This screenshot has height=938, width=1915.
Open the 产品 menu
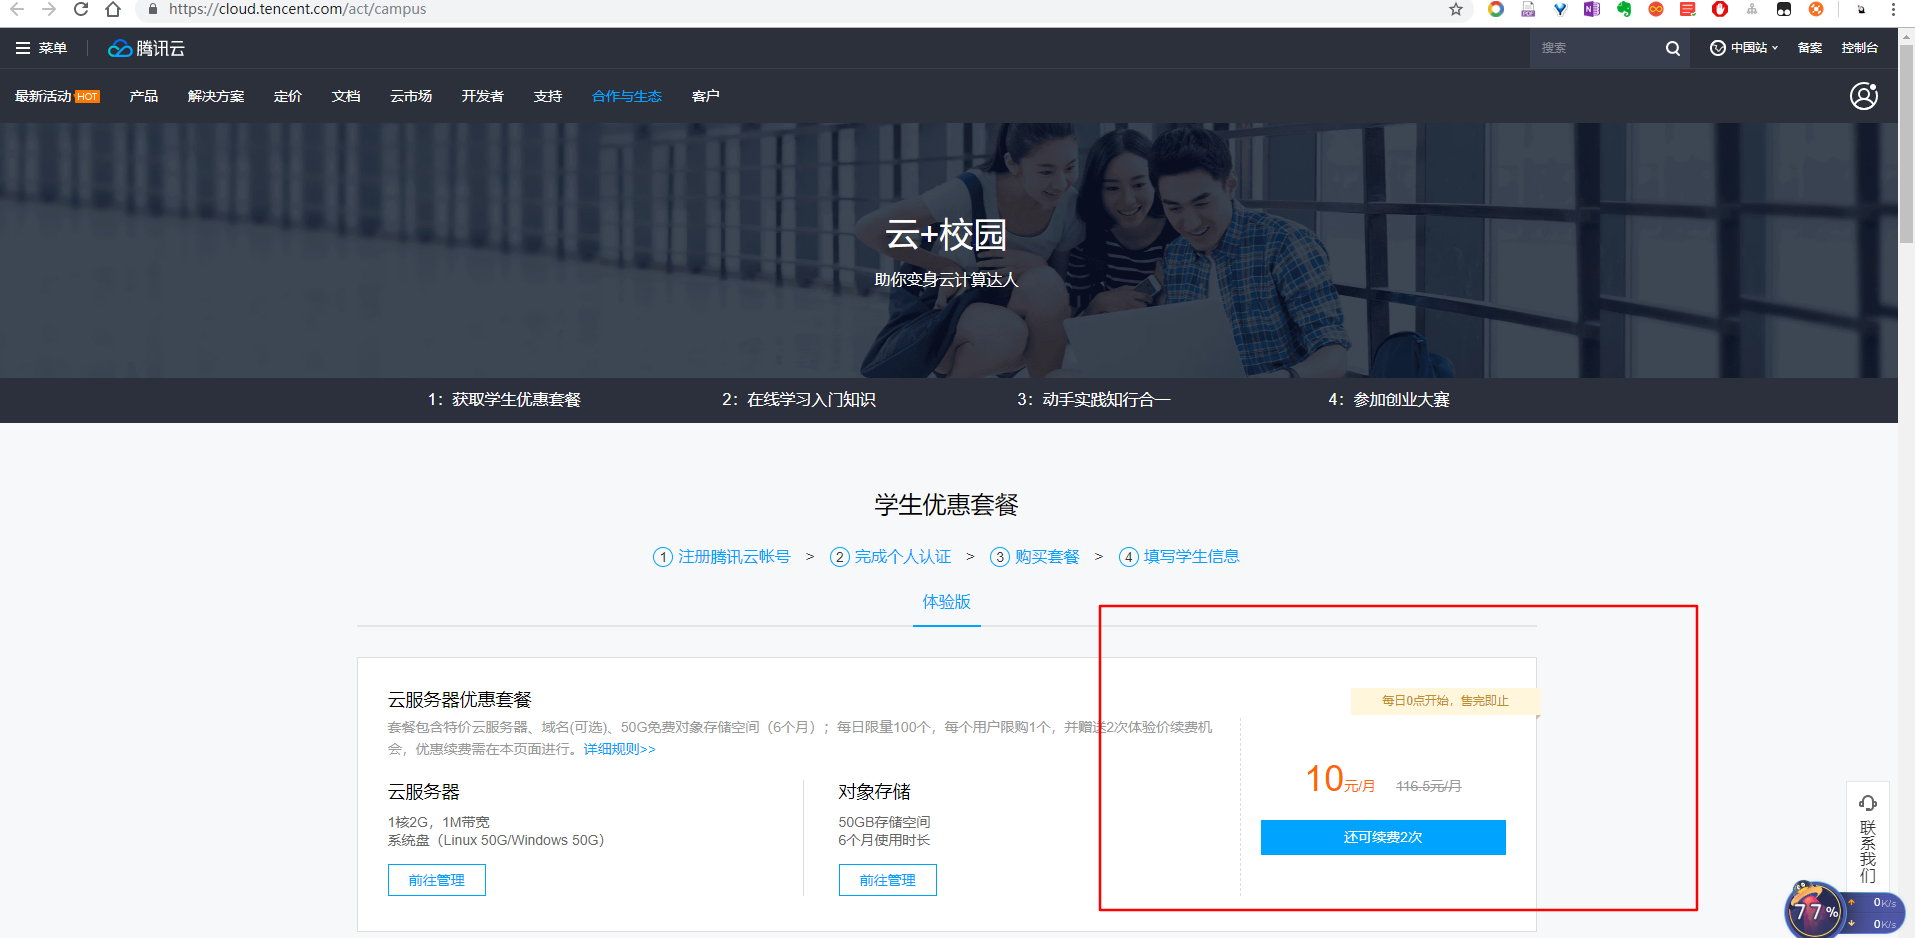[144, 96]
